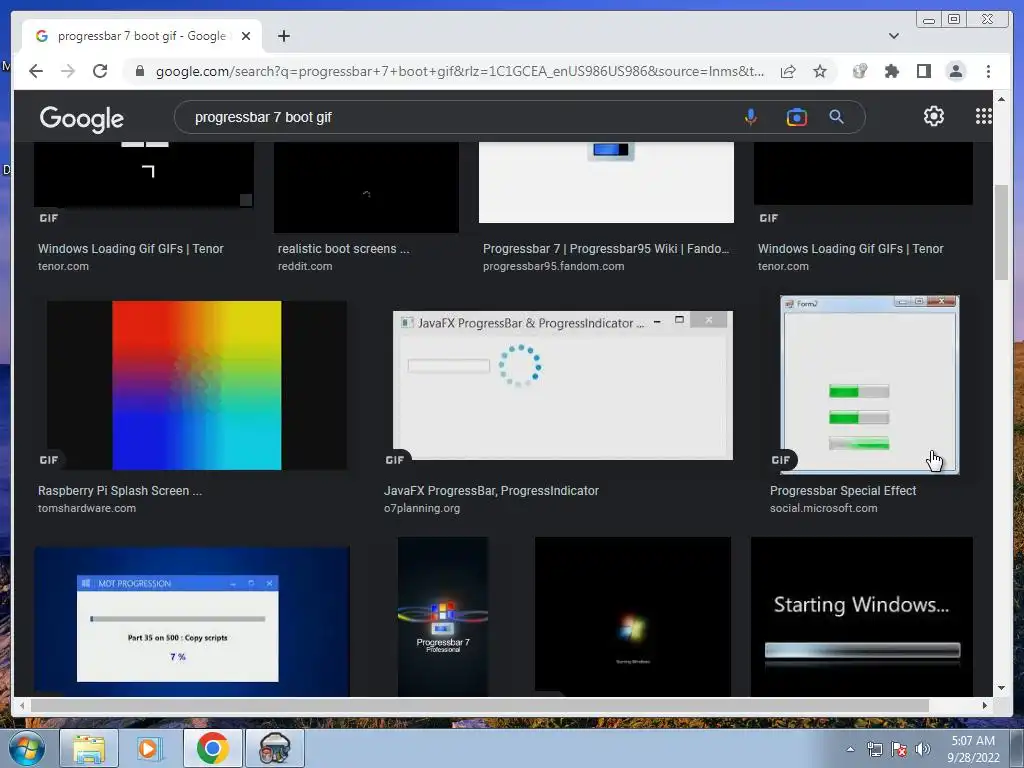This screenshot has height=768, width=1024.
Task: Open Windows Loading Gif GIFs Tenor first result
Action: click(131, 249)
